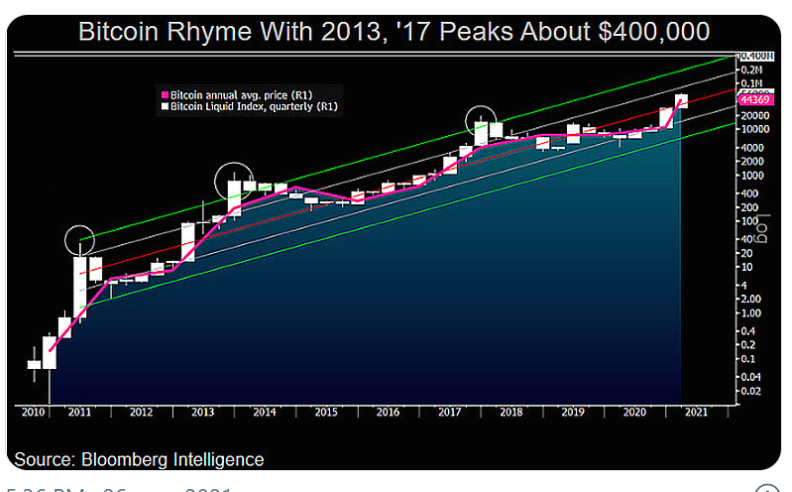Click the 0.1M price axis label
Viewport: 792px width, 492px height.
pos(752,83)
